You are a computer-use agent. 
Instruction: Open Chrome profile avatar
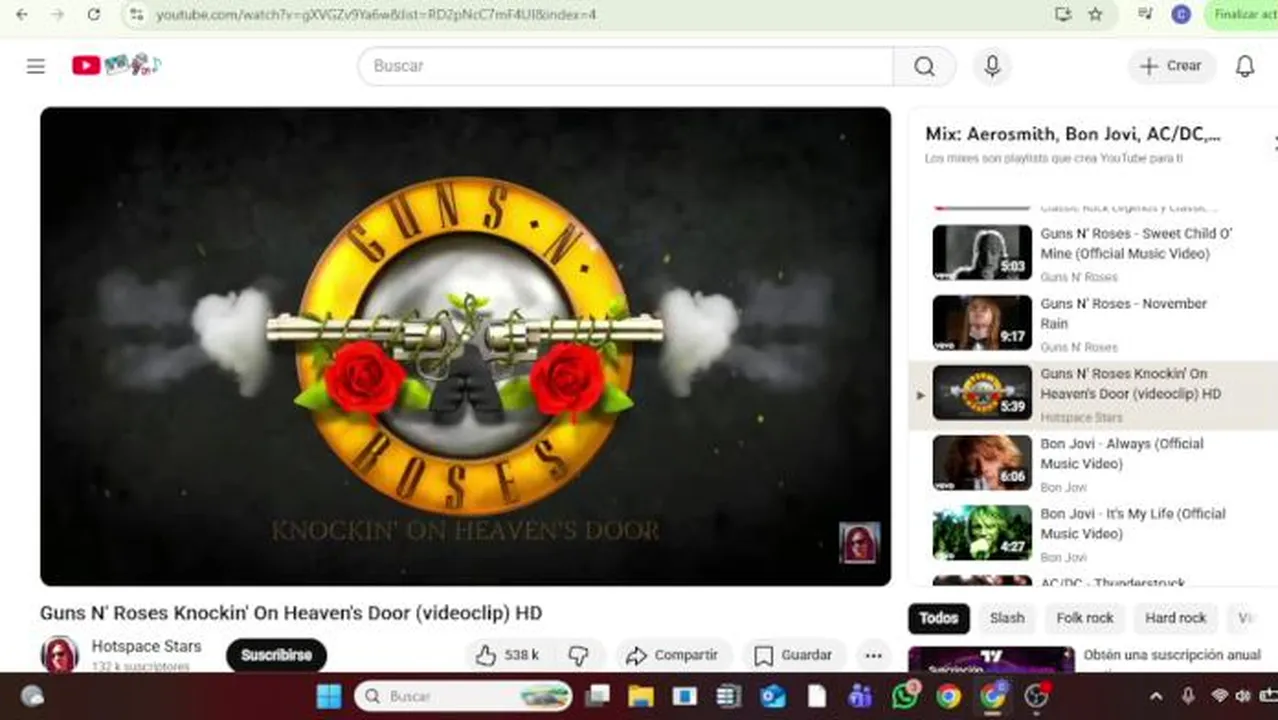1181,14
